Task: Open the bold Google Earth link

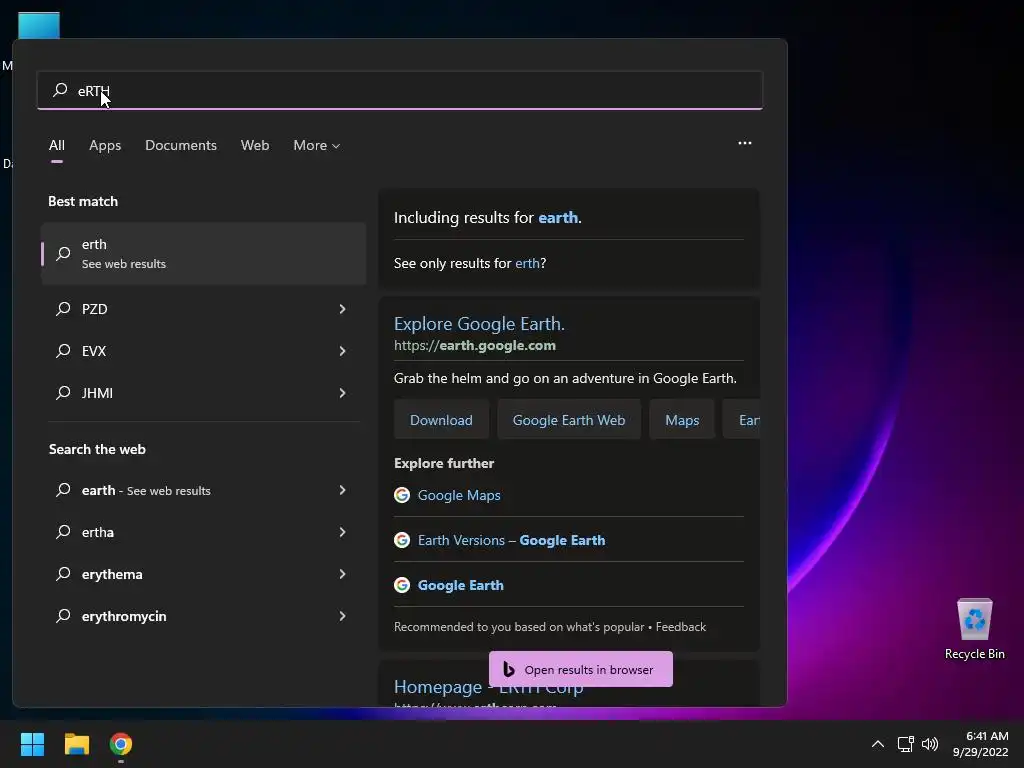Action: pyautogui.click(x=460, y=585)
